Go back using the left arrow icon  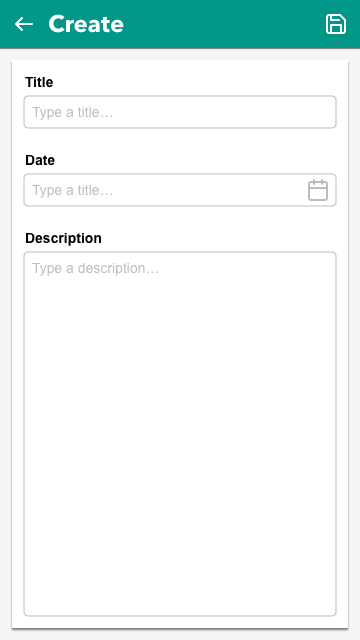(24, 24)
